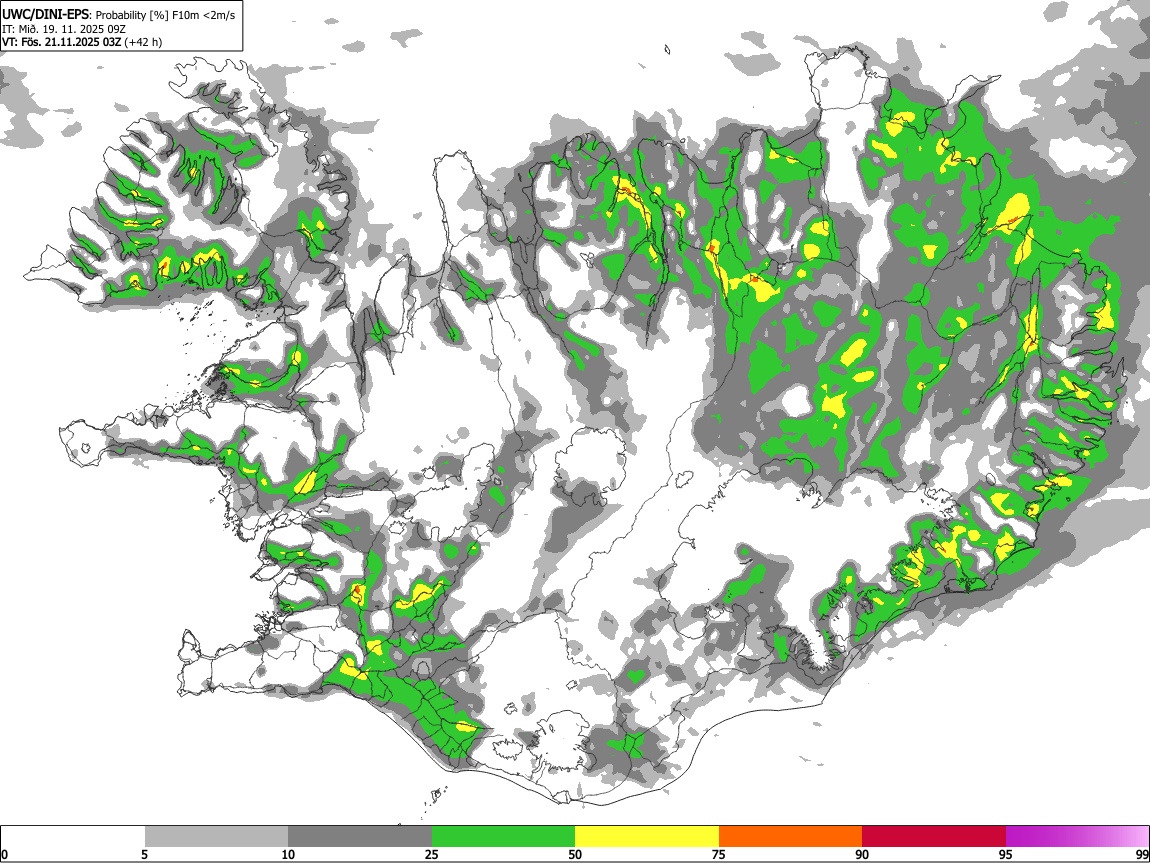Click the legend value label 75
Viewport: 1150px width, 863px height.
[x=719, y=854]
